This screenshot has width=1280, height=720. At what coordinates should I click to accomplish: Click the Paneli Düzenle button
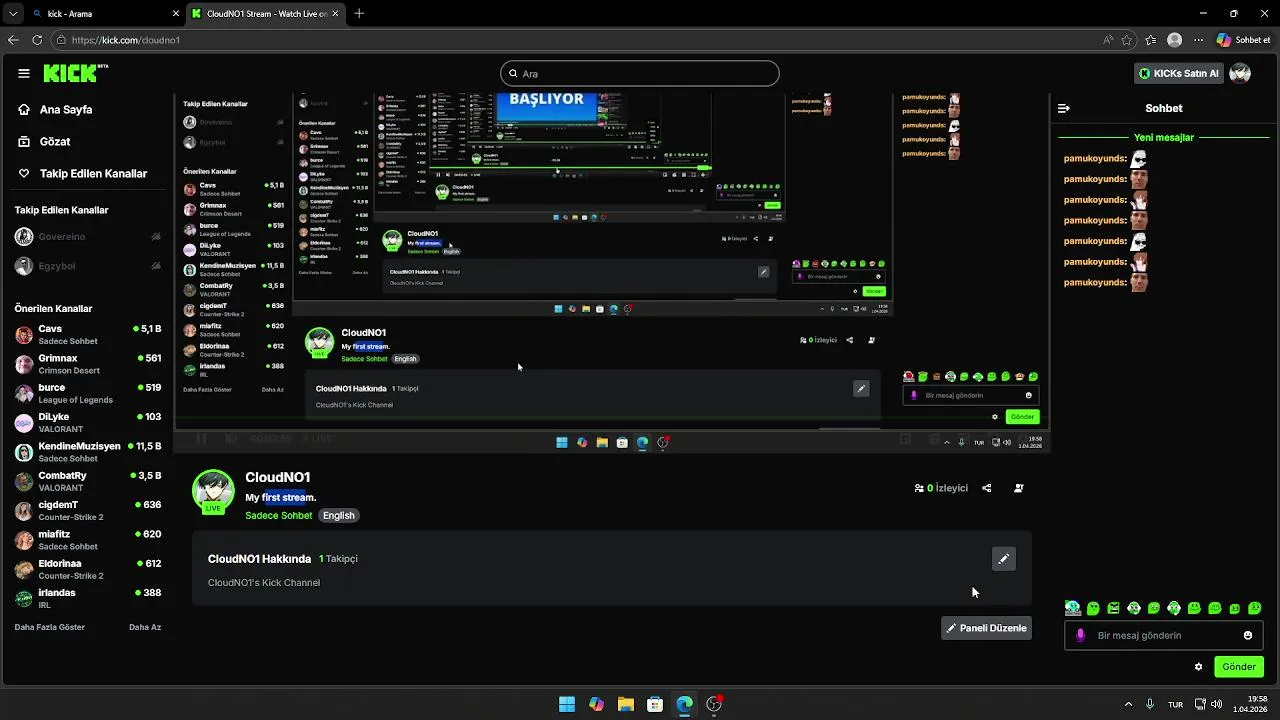pos(986,628)
